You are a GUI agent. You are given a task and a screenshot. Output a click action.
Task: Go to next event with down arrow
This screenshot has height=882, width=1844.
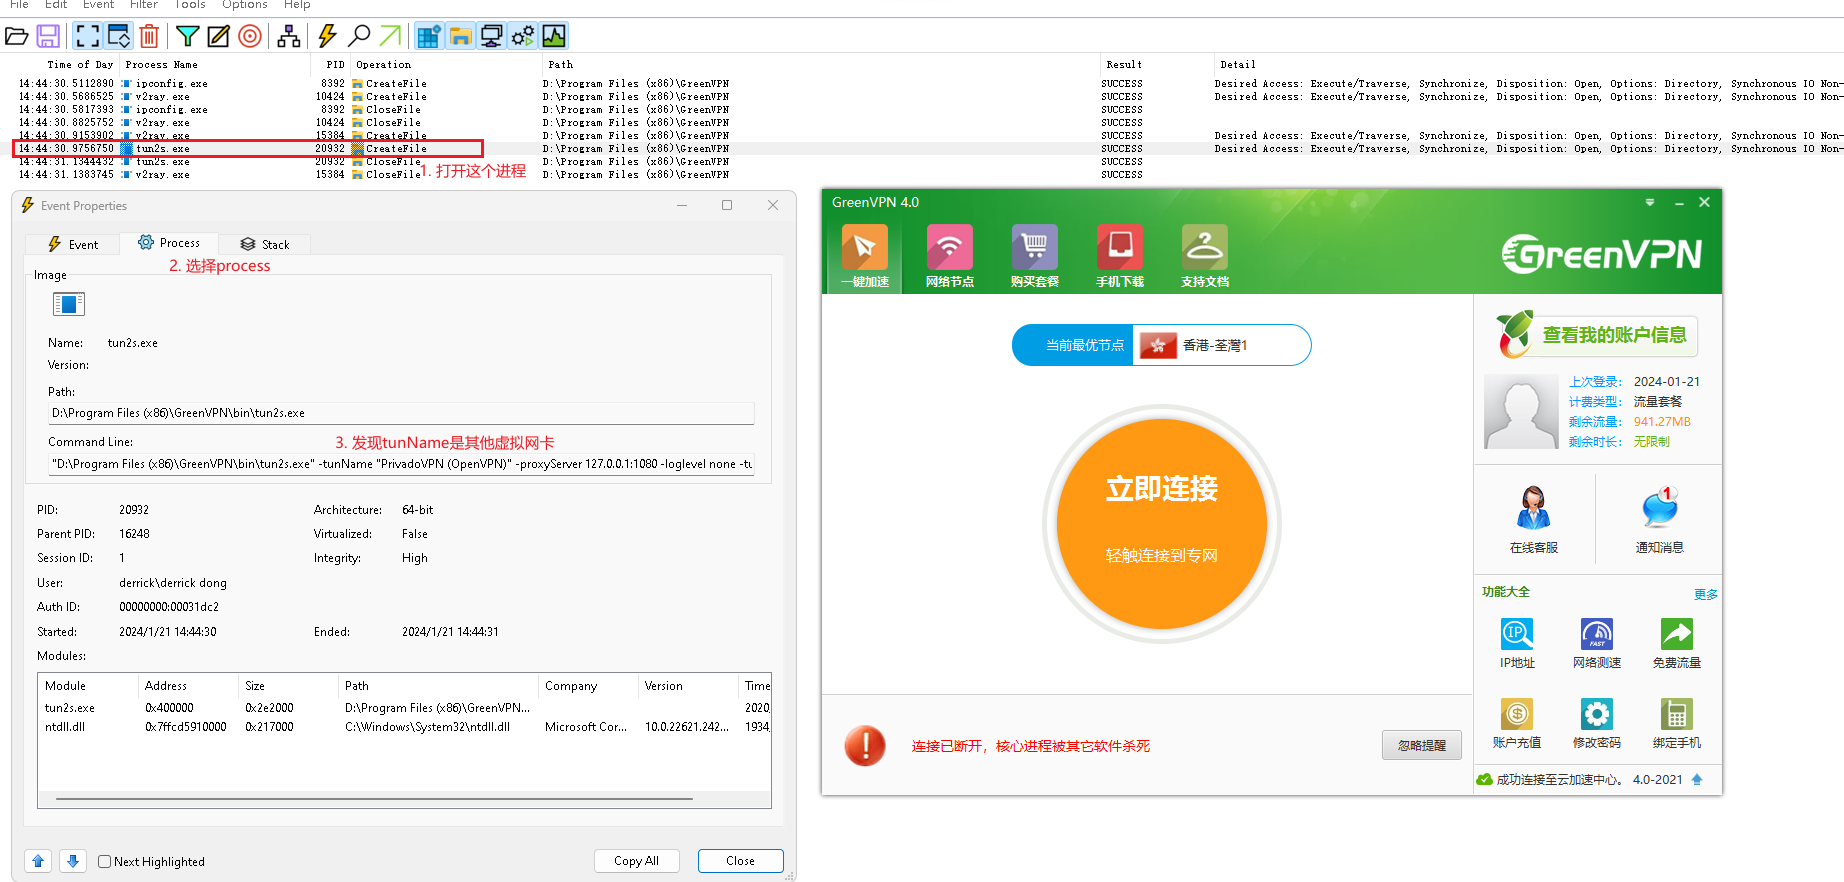tap(72, 861)
